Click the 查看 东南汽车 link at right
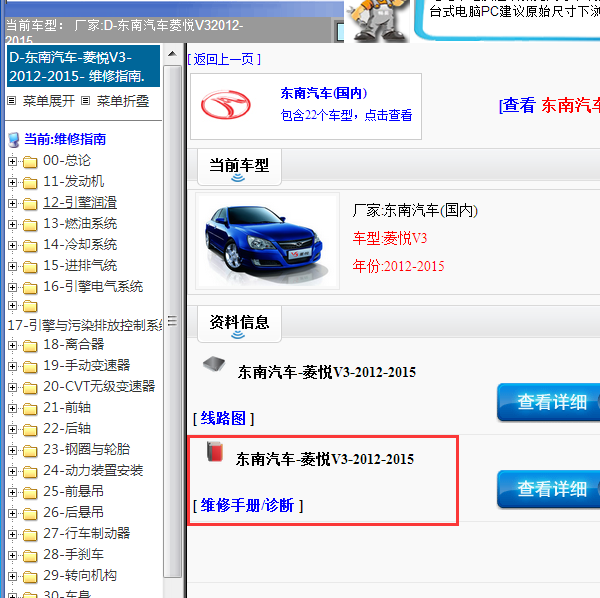Image resolution: width=600 pixels, height=598 pixels. tap(549, 105)
